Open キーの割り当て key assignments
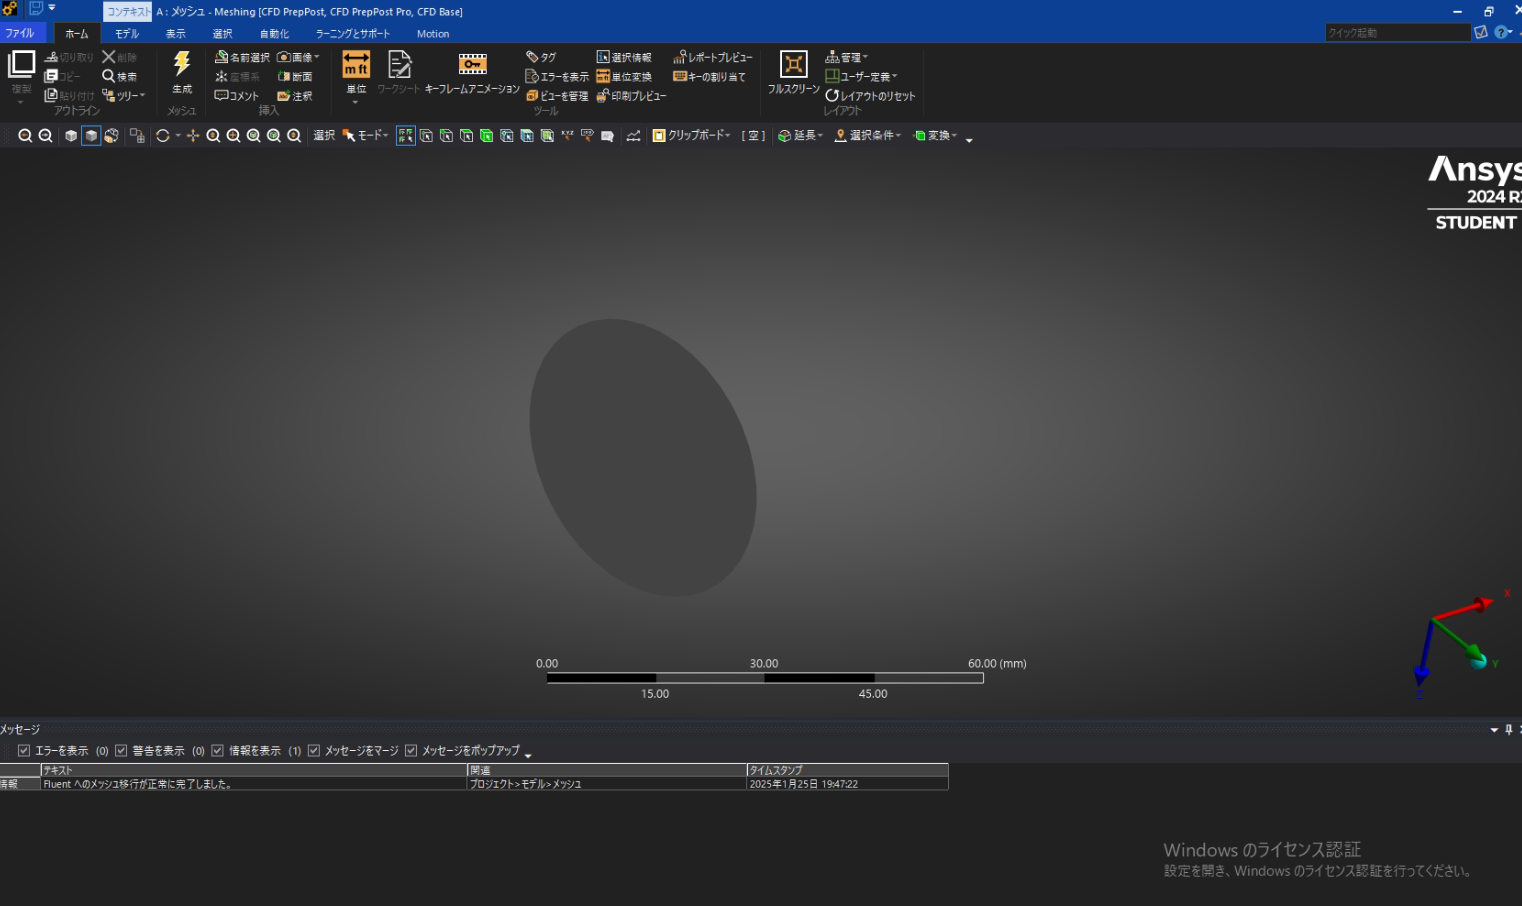This screenshot has height=906, width=1522. (709, 76)
